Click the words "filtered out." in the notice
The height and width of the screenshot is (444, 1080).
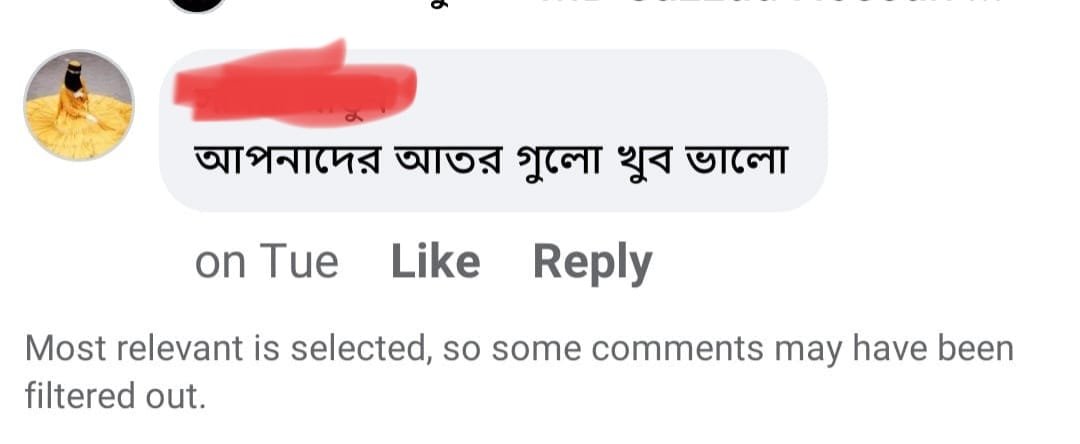[115, 397]
